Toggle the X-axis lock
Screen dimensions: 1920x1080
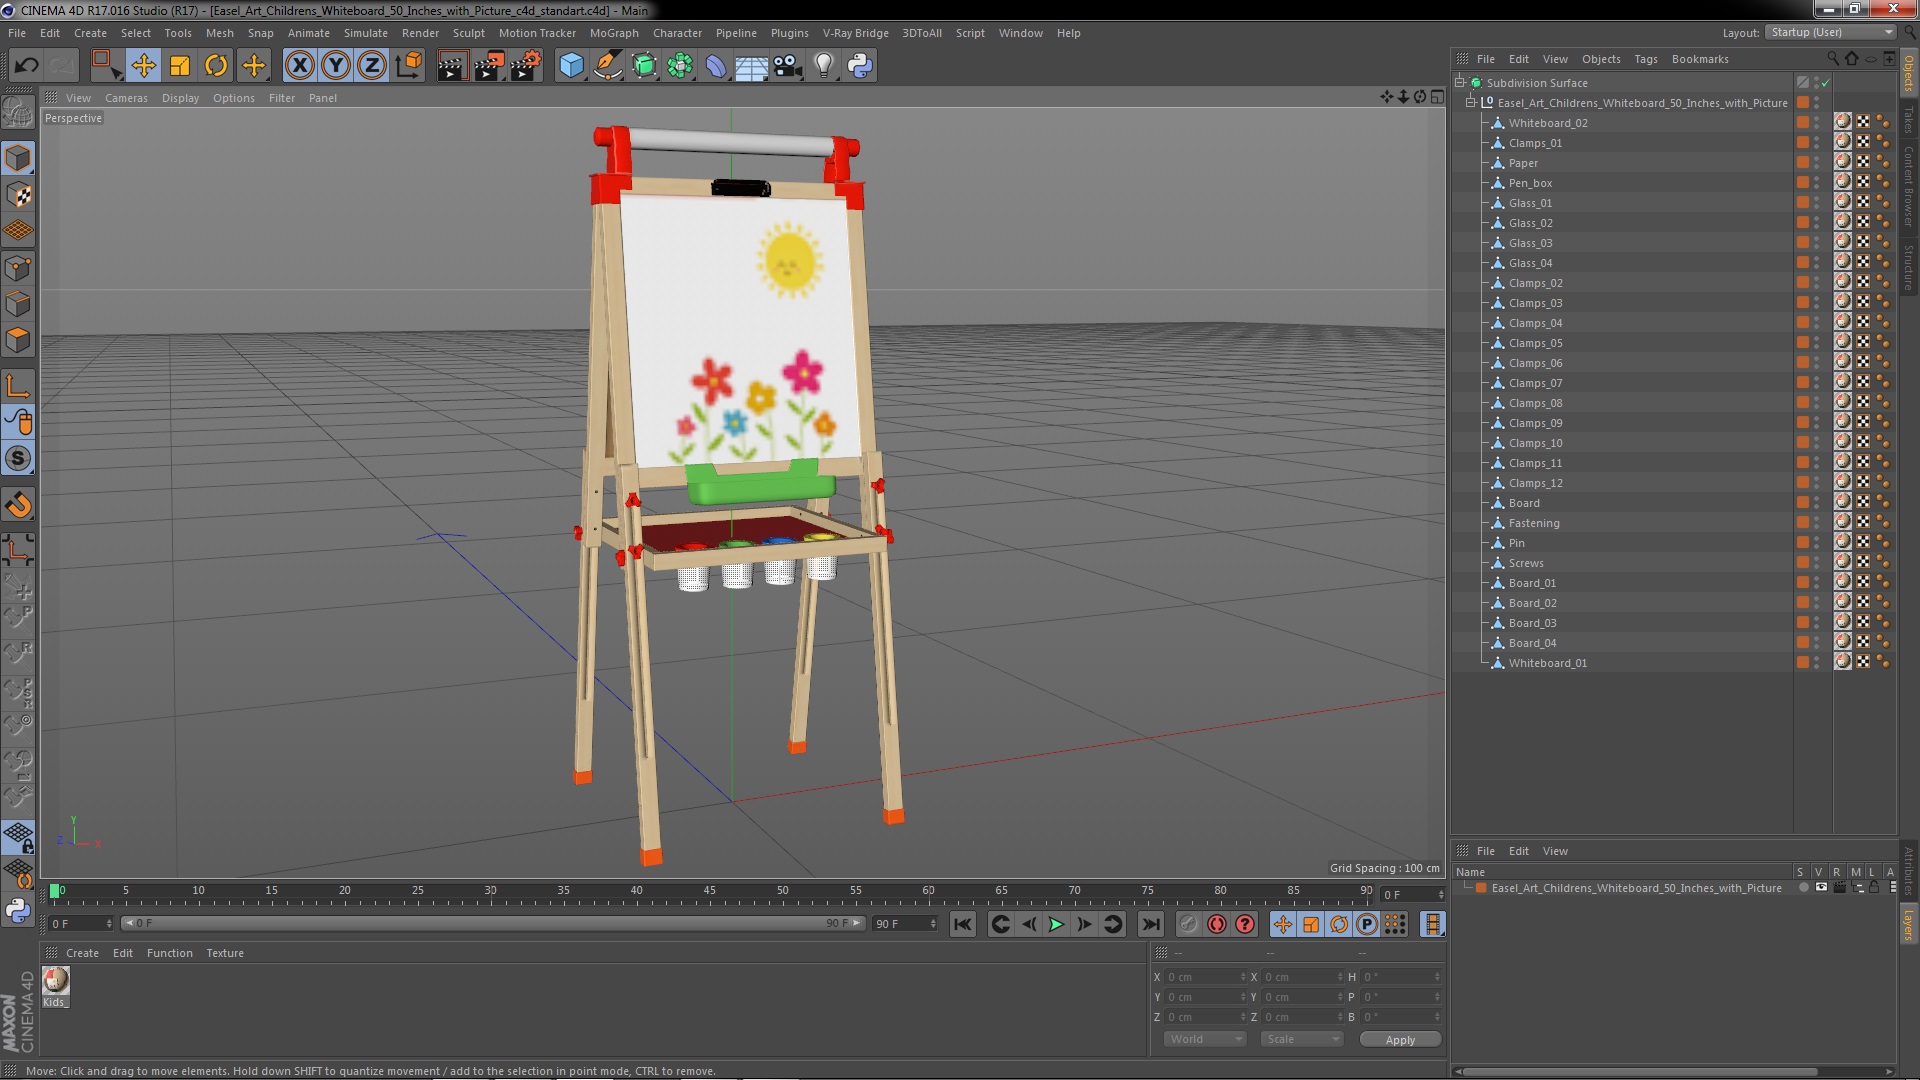coord(299,66)
